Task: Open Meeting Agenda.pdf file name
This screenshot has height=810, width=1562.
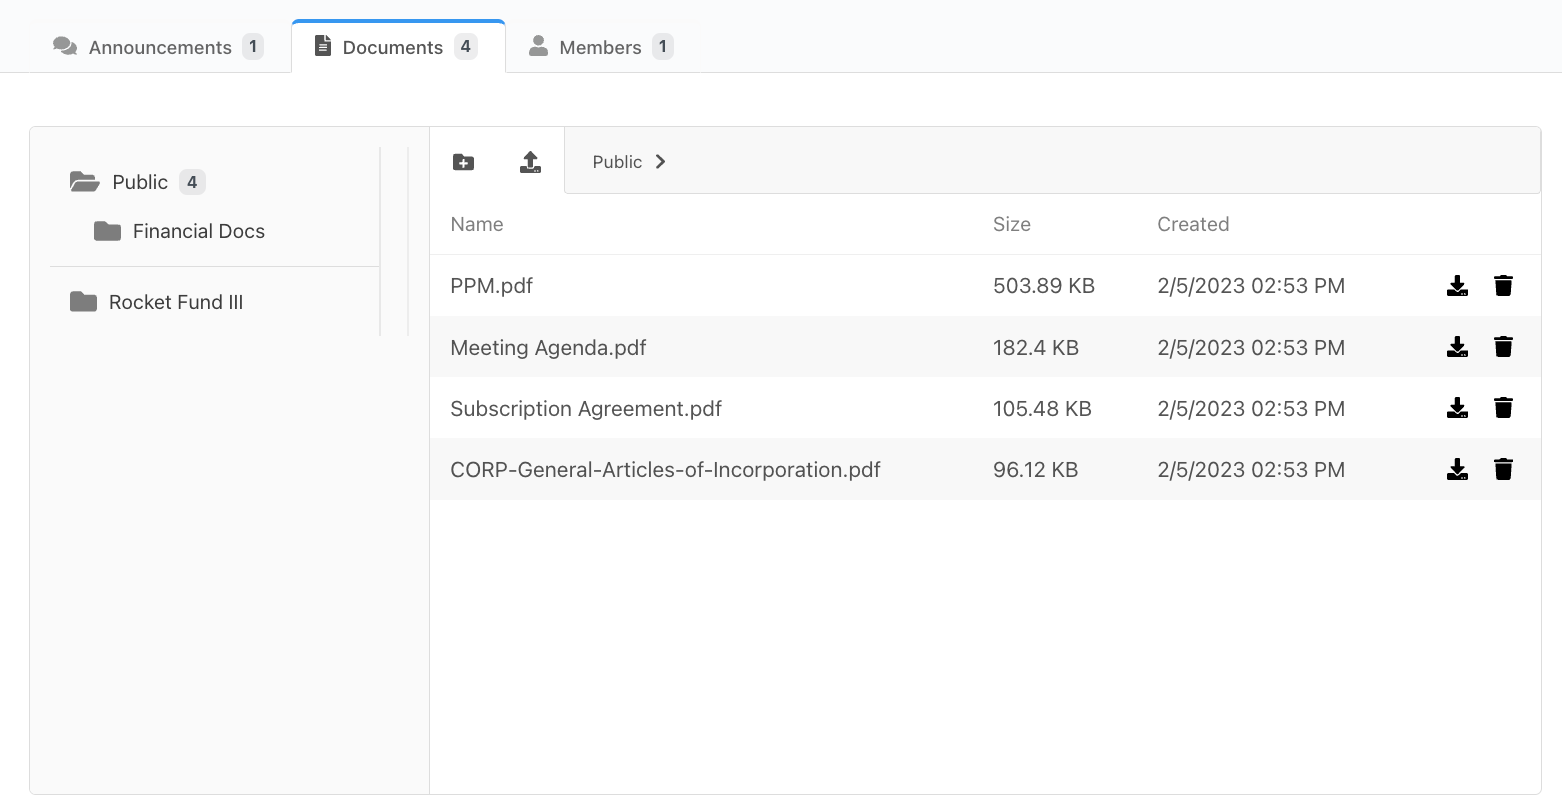Action: point(548,348)
